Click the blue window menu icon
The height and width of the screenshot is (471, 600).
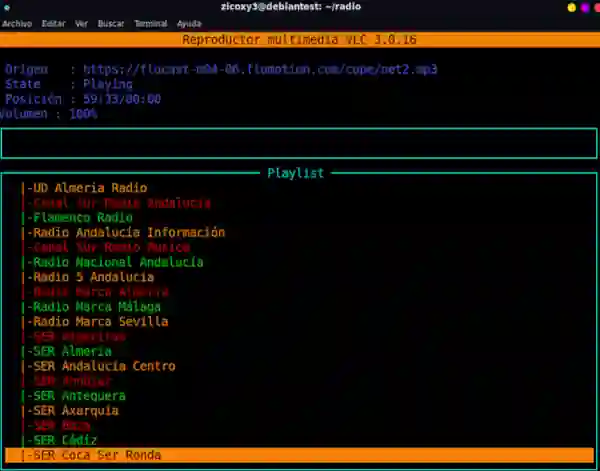point(9,7)
